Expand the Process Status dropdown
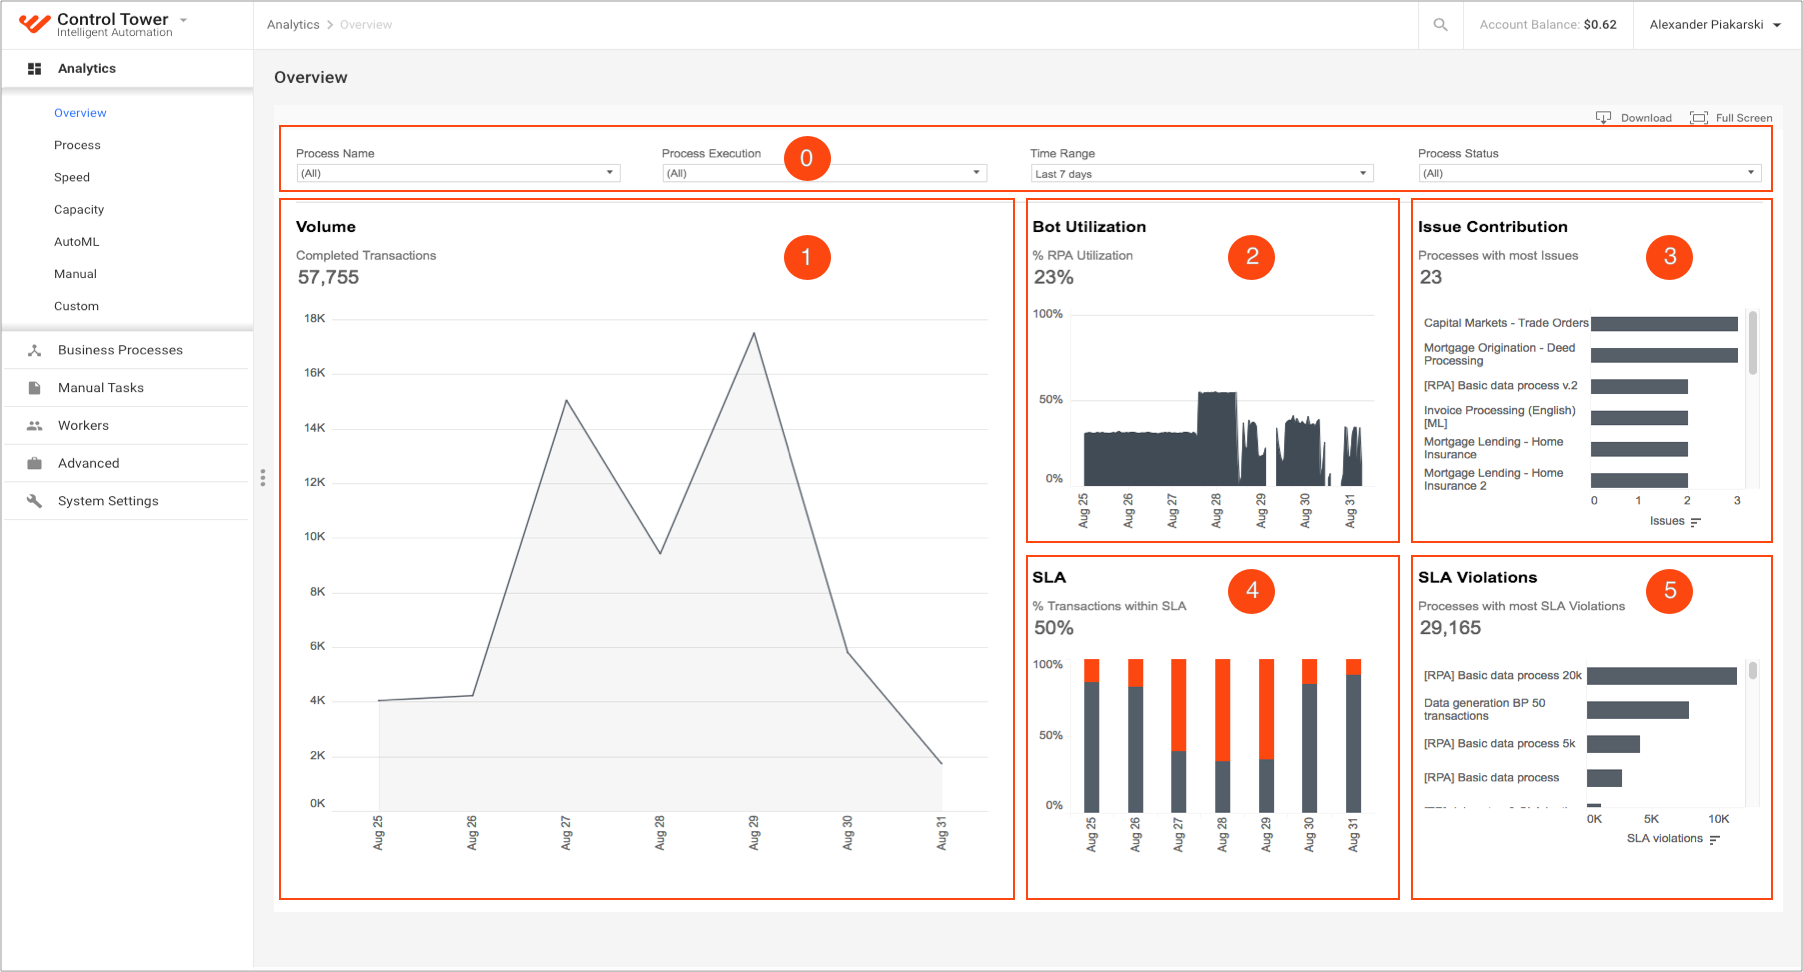The height and width of the screenshot is (972, 1803). (x=1589, y=173)
